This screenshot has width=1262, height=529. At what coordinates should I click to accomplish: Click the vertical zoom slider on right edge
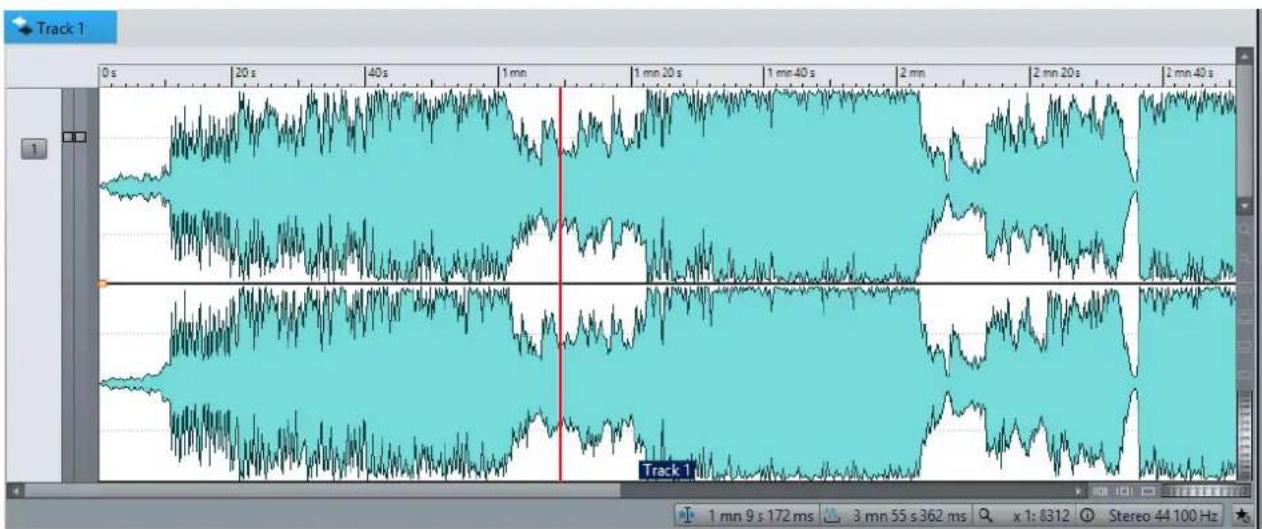pos(1244,435)
